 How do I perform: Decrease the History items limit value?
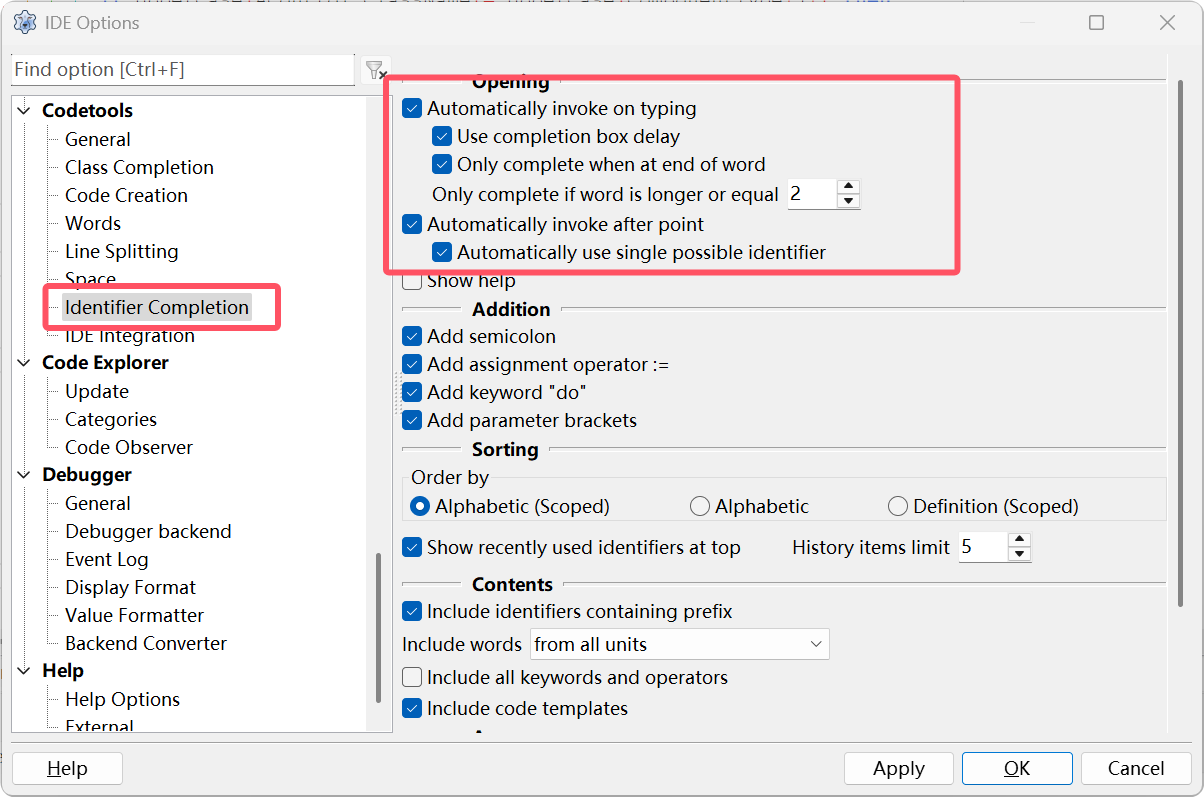[x=1019, y=554]
